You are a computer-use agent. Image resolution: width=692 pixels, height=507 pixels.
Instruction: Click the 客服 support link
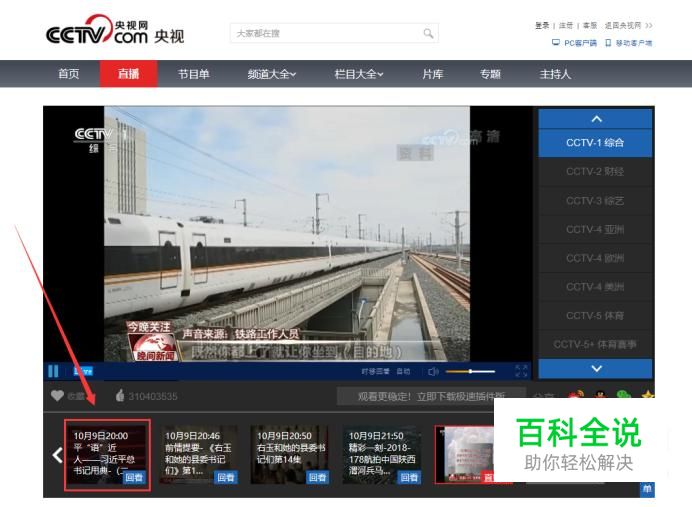(590, 26)
